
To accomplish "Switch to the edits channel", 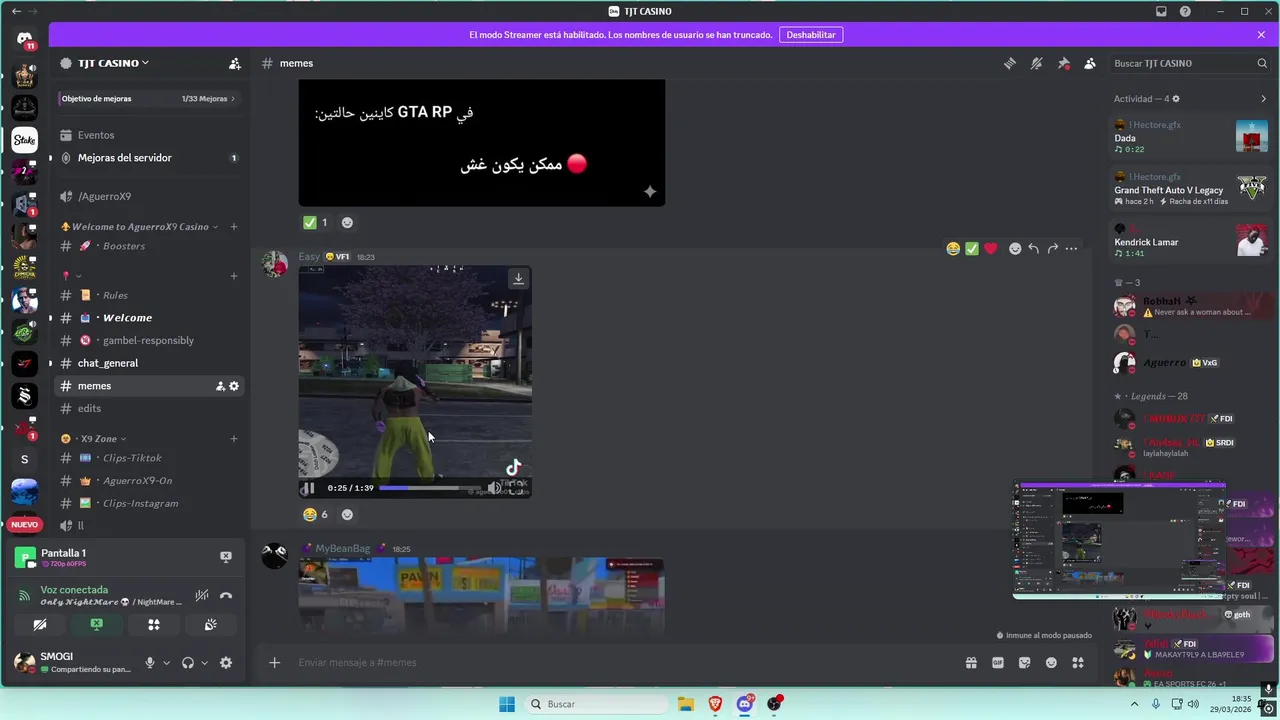I will [x=148, y=409].
